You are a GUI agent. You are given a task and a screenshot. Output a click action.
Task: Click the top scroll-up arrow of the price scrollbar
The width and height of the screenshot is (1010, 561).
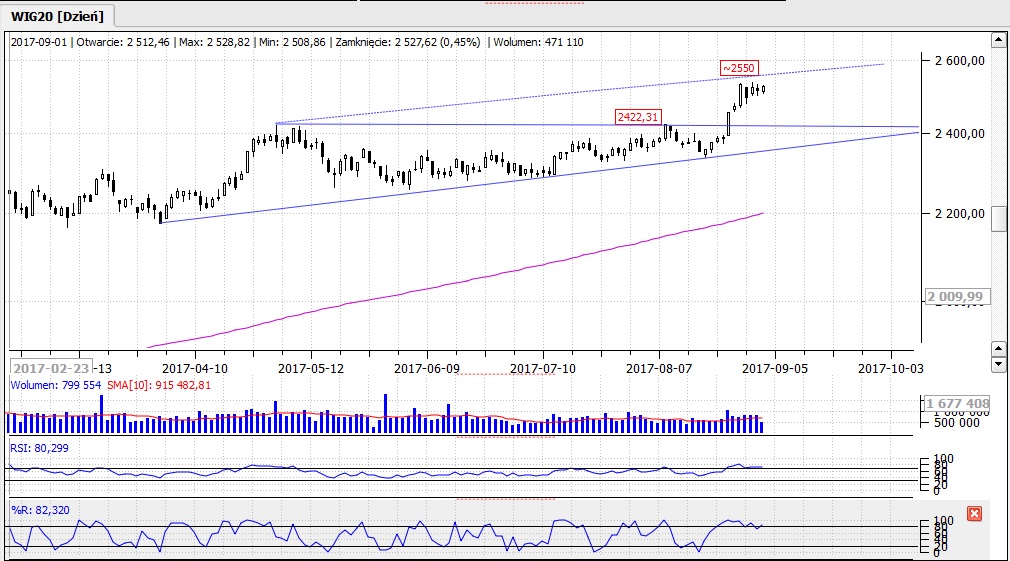997,40
